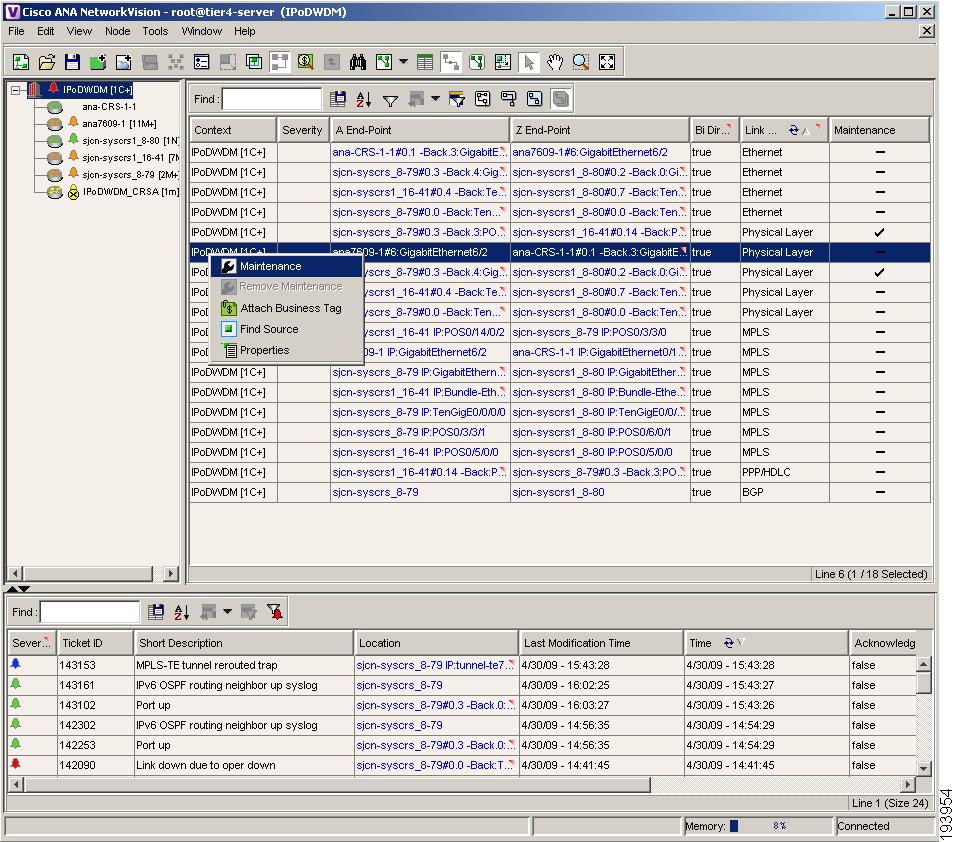Screen dimensions: 958x842
Task: Click the magnifier zoom selection tool
Action: coord(580,62)
